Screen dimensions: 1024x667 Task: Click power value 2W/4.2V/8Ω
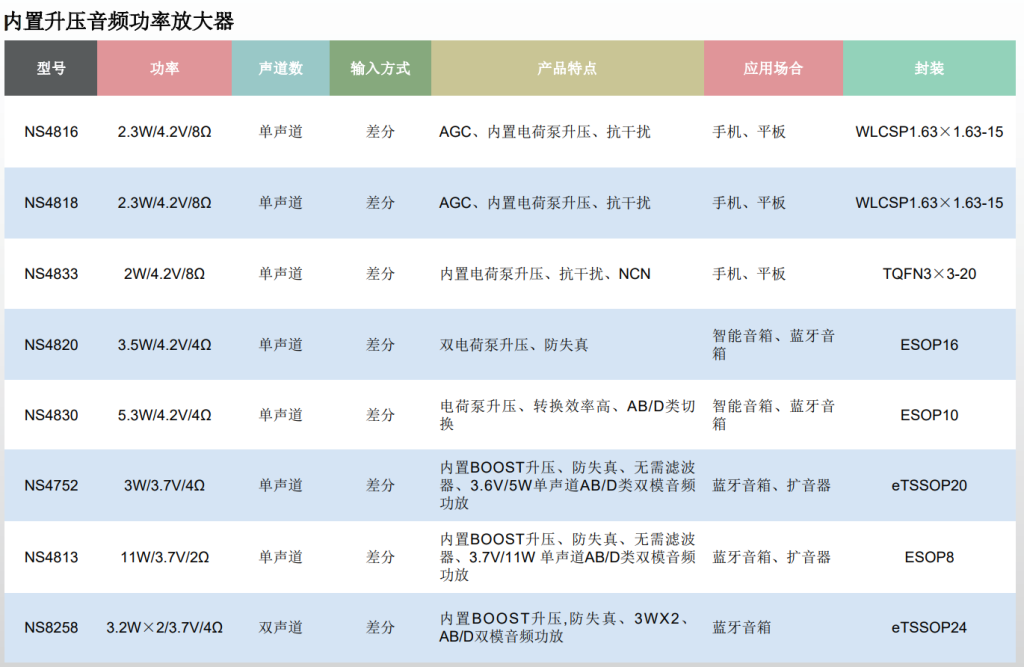[x=165, y=274]
